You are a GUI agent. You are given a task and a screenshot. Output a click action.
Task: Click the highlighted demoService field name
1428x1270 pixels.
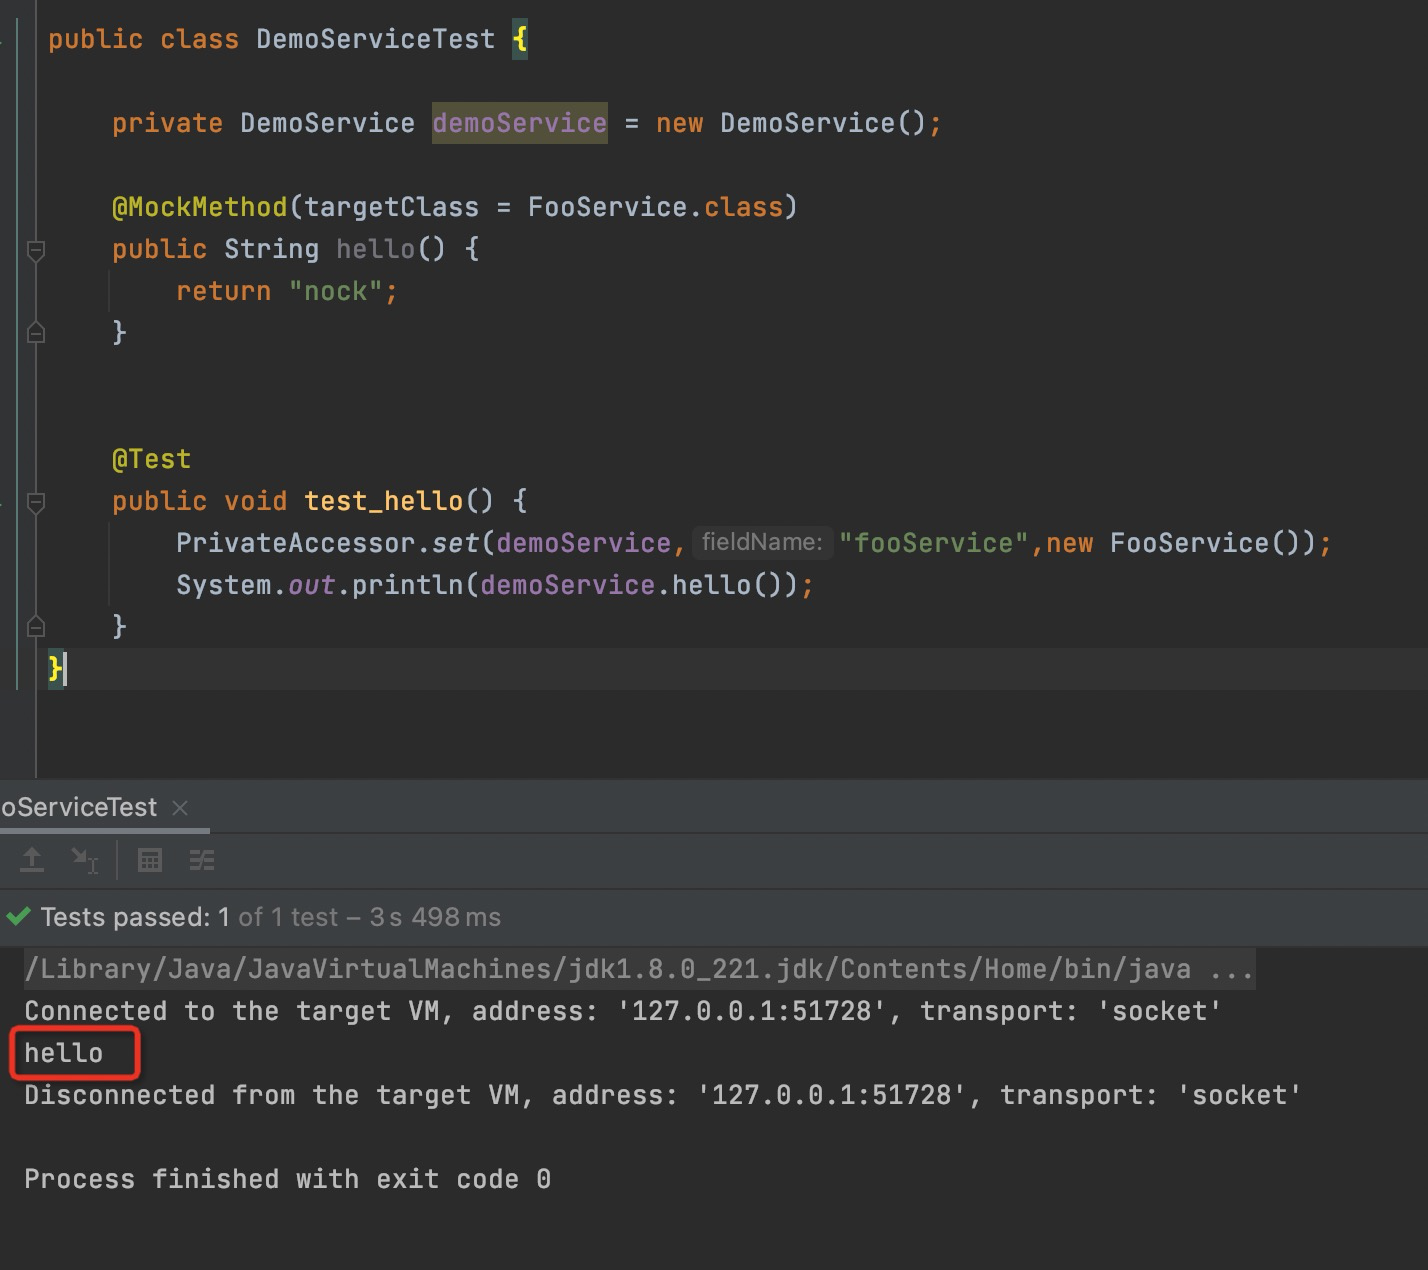[519, 122]
